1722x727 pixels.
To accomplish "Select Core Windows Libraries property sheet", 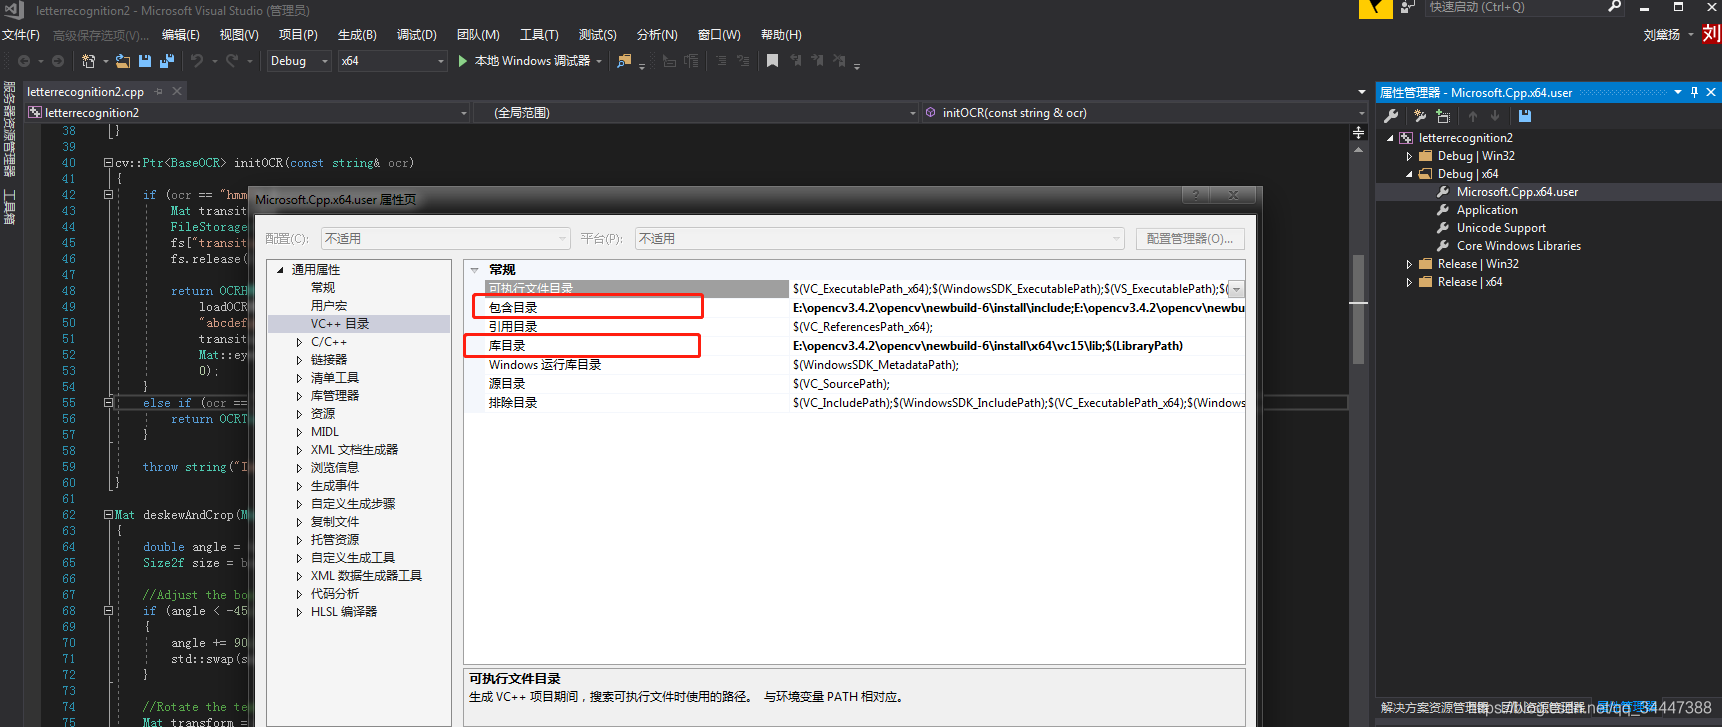I will [x=1519, y=246].
